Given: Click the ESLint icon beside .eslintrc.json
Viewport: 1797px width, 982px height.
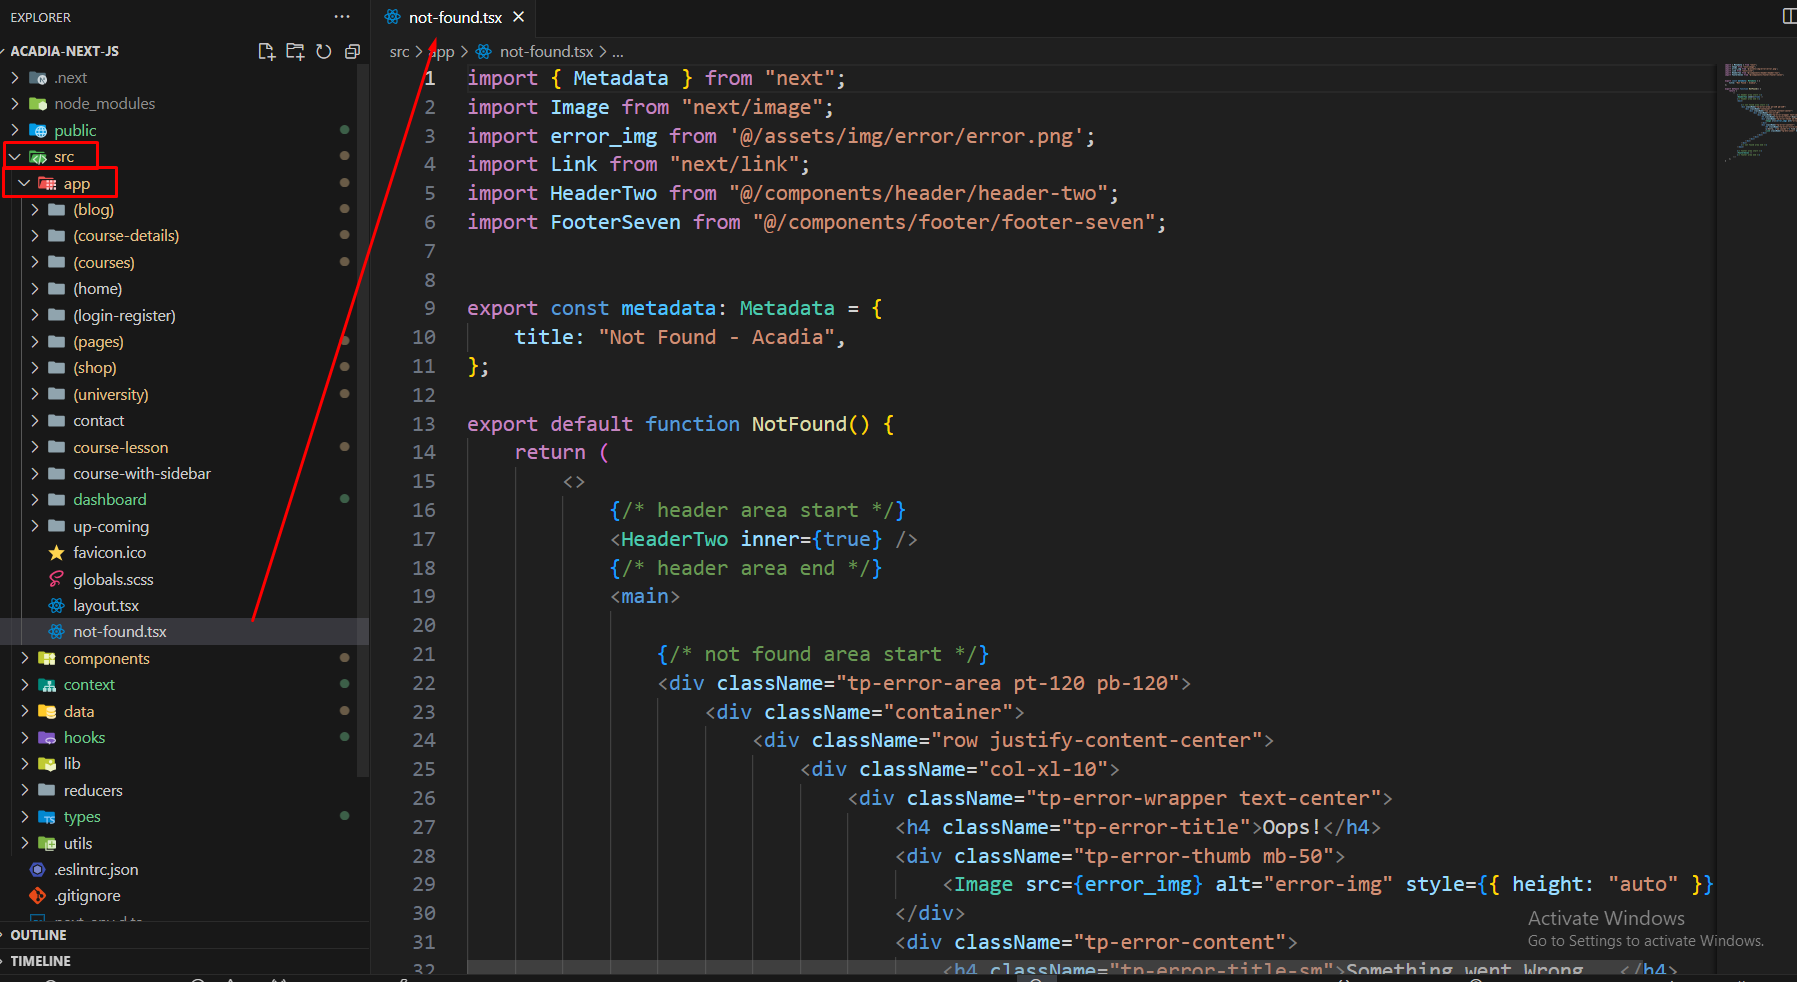Looking at the screenshot, I should coord(38,870).
